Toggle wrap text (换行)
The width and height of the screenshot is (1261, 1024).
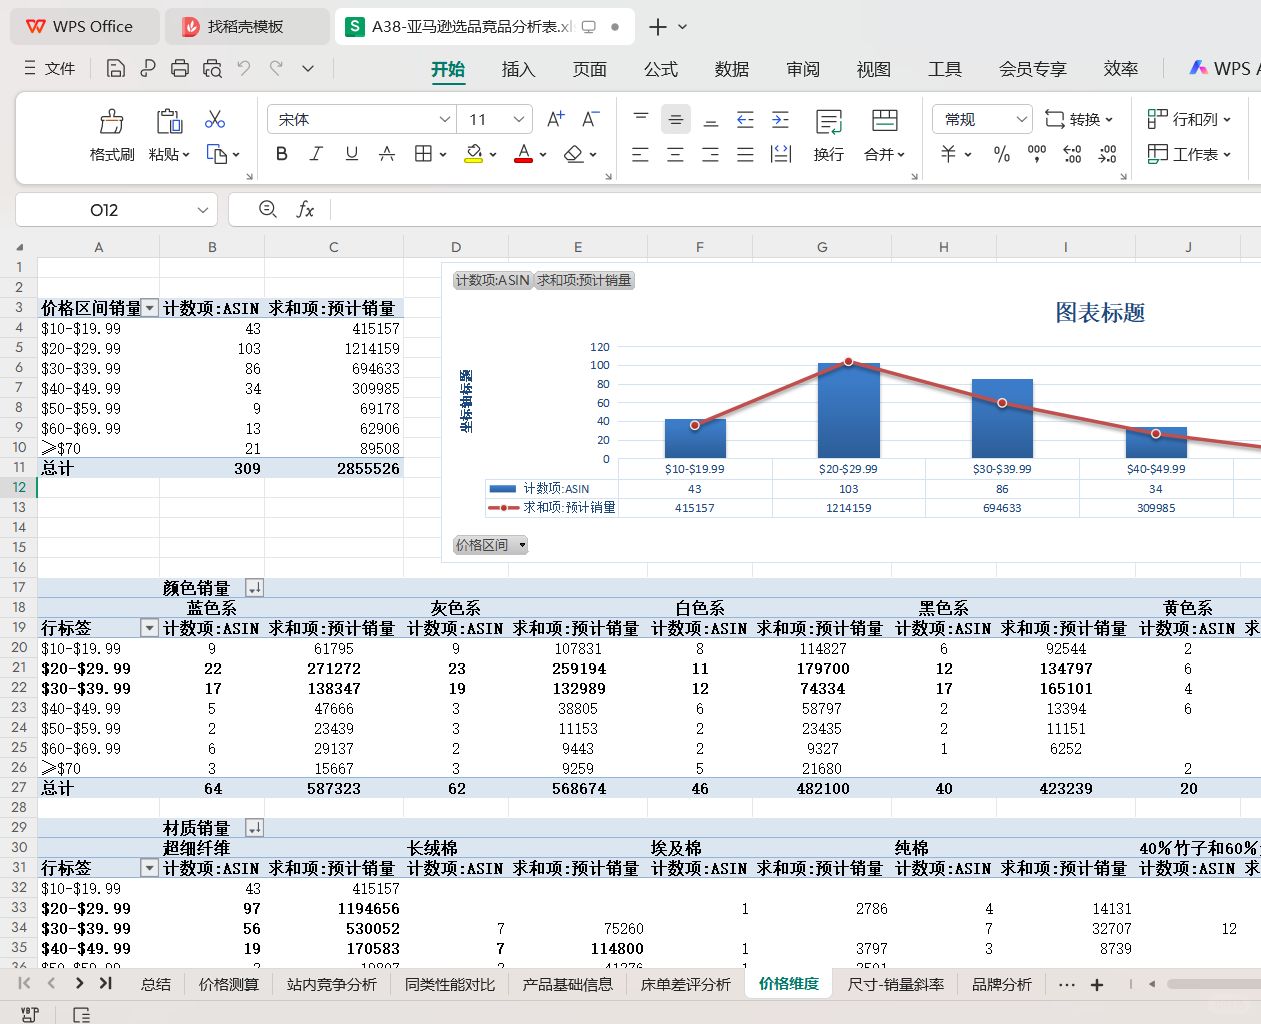pos(829,135)
